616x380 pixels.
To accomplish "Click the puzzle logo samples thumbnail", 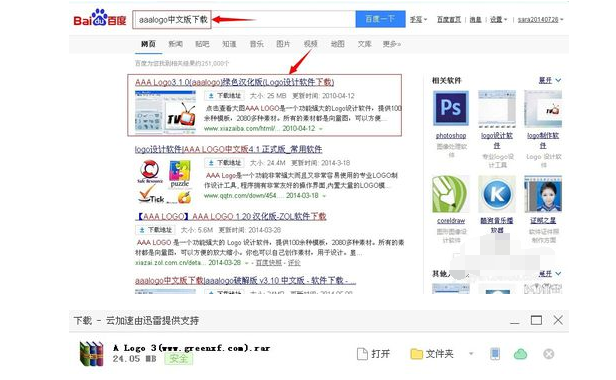I will [165, 182].
